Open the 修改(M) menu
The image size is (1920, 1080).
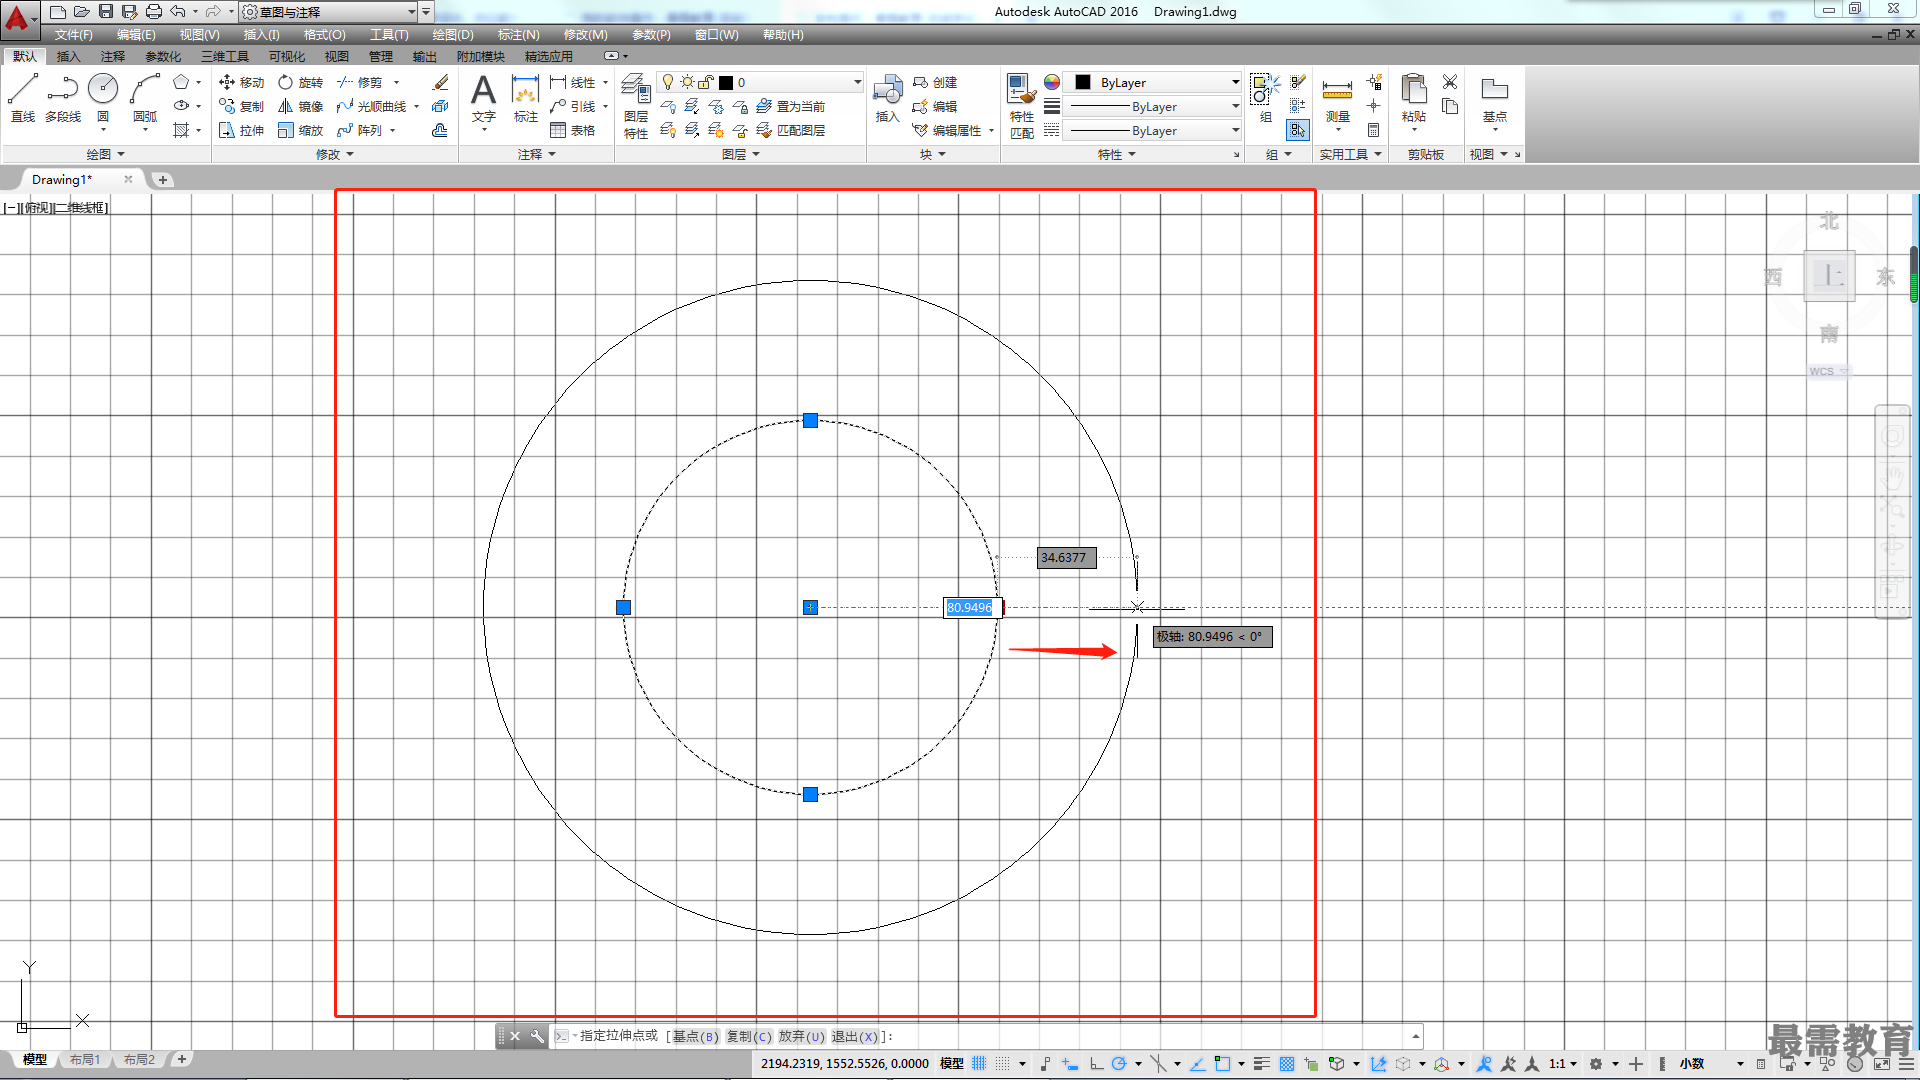(585, 34)
